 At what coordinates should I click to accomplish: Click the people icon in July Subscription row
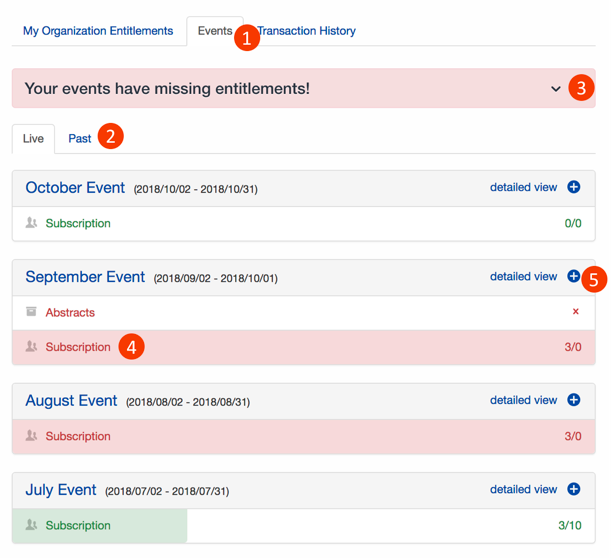[31, 525]
